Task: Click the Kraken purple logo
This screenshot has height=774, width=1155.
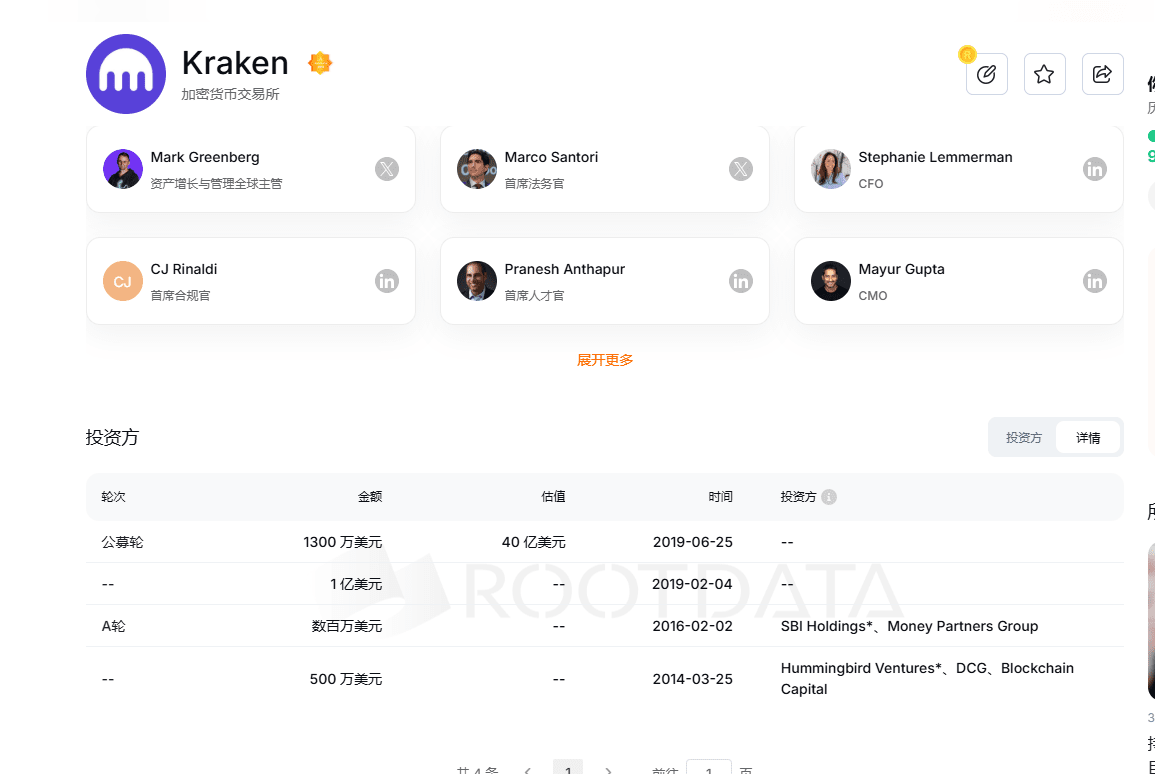Action: click(x=126, y=74)
